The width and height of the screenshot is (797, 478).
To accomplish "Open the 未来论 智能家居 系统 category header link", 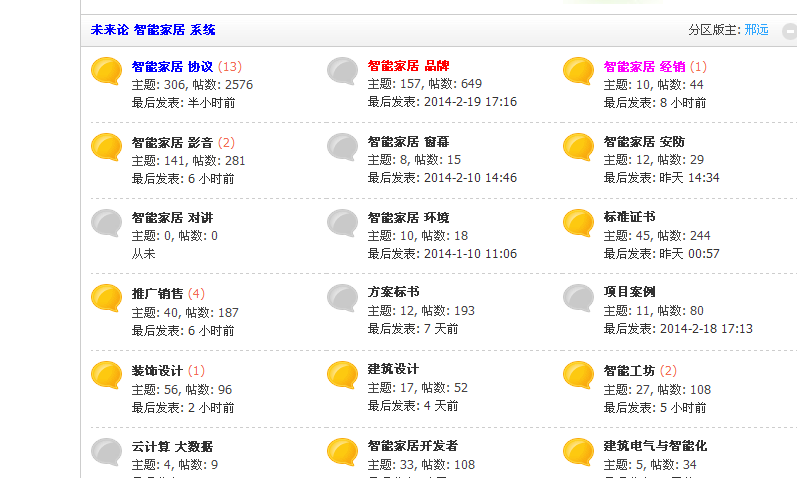I will pos(153,30).
